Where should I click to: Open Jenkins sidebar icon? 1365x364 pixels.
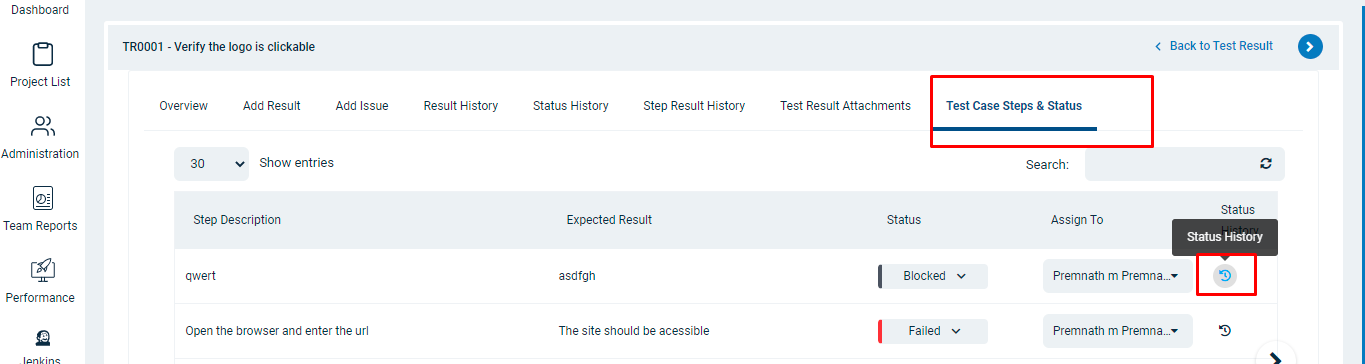point(43,338)
